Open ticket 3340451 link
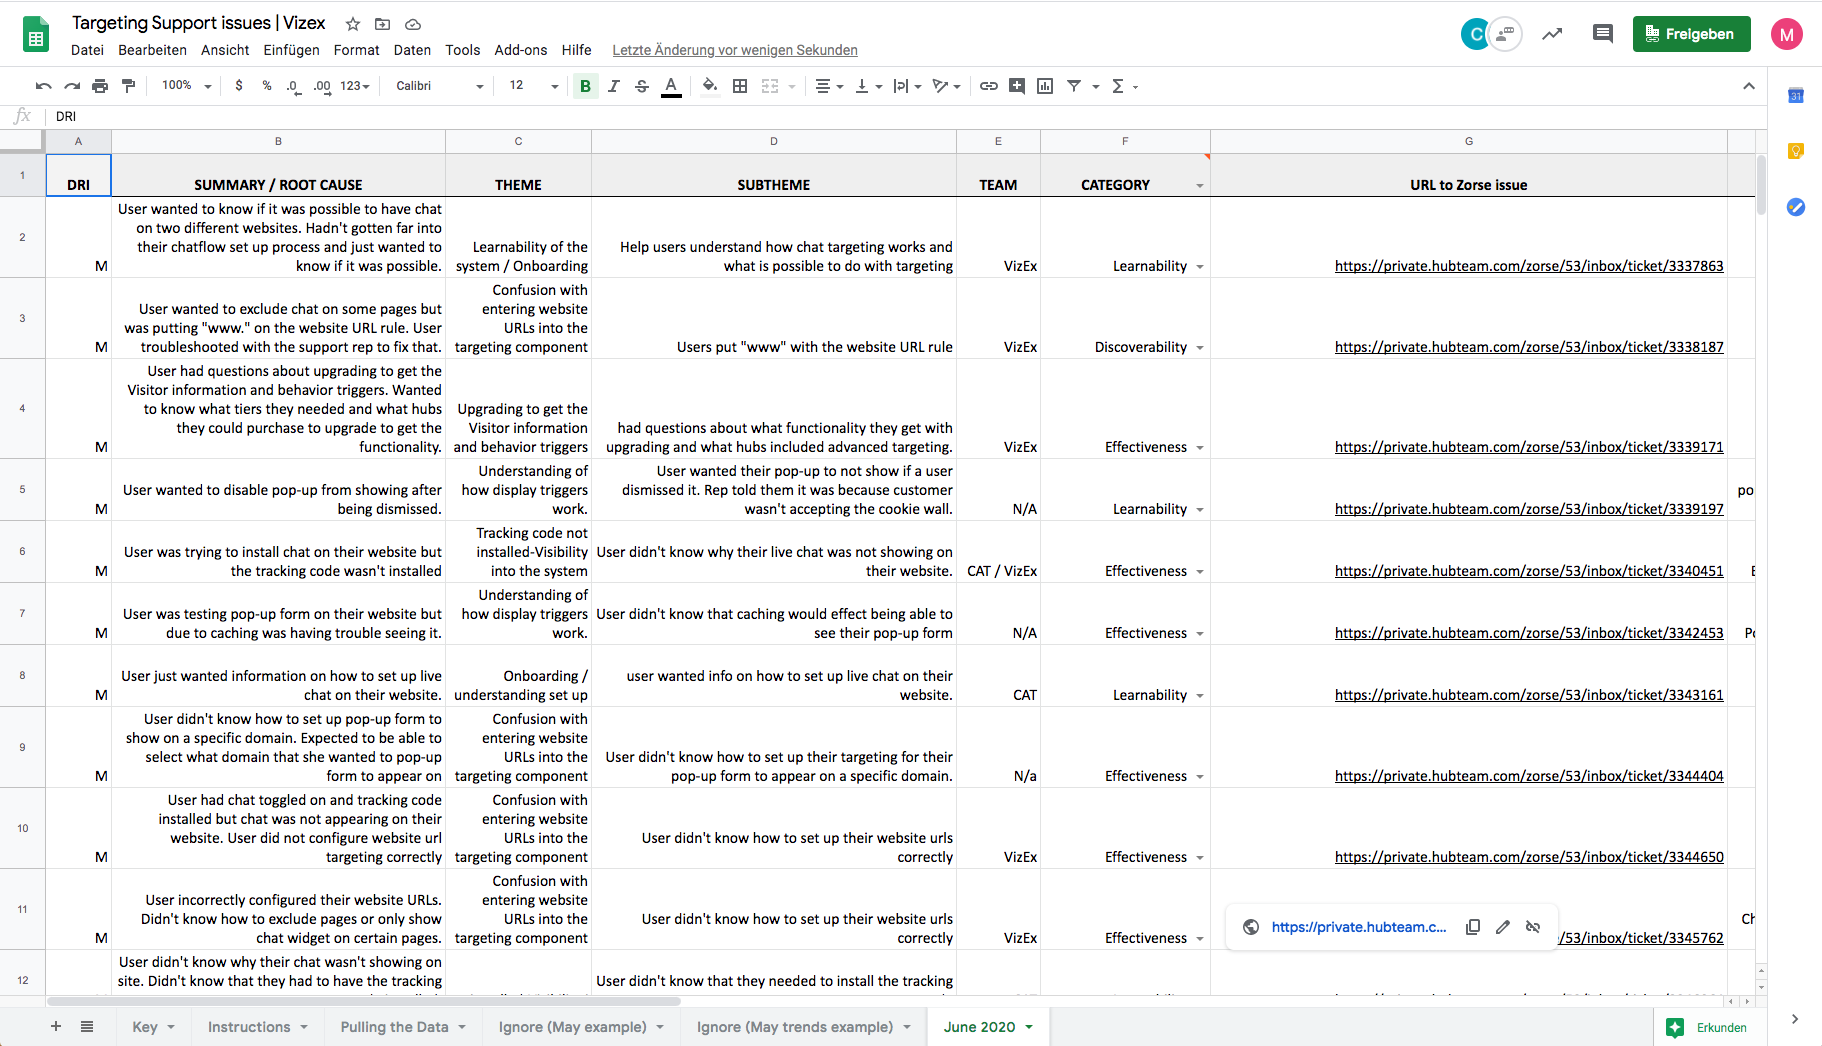This screenshot has height=1046, width=1822. (x=1529, y=571)
